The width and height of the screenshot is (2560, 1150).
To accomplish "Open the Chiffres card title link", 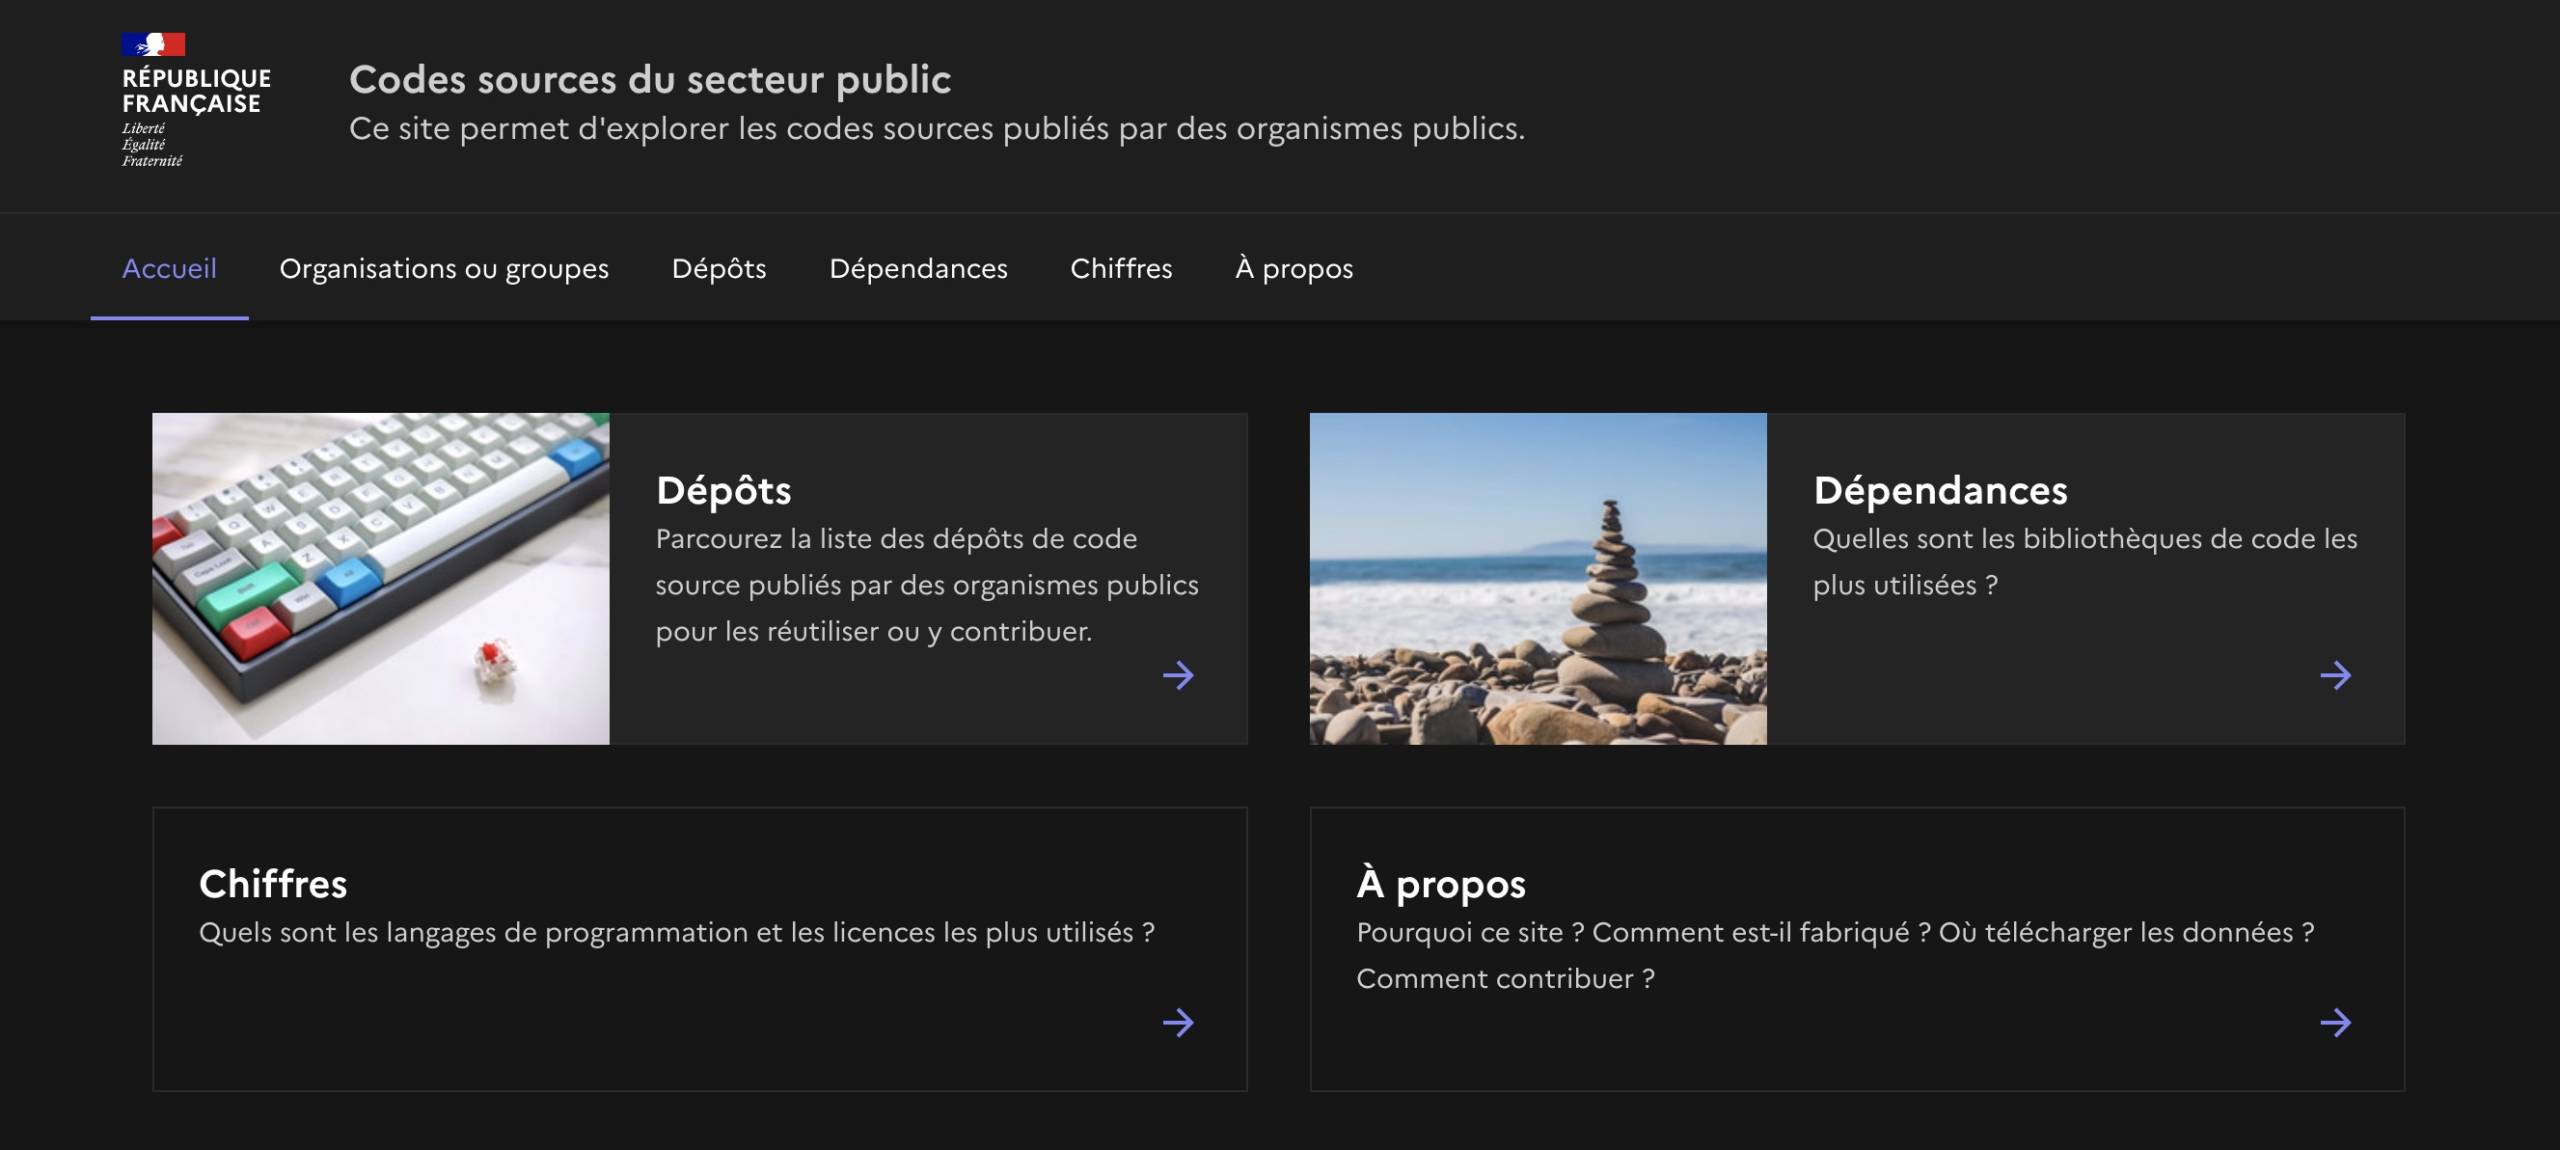I will click(273, 884).
